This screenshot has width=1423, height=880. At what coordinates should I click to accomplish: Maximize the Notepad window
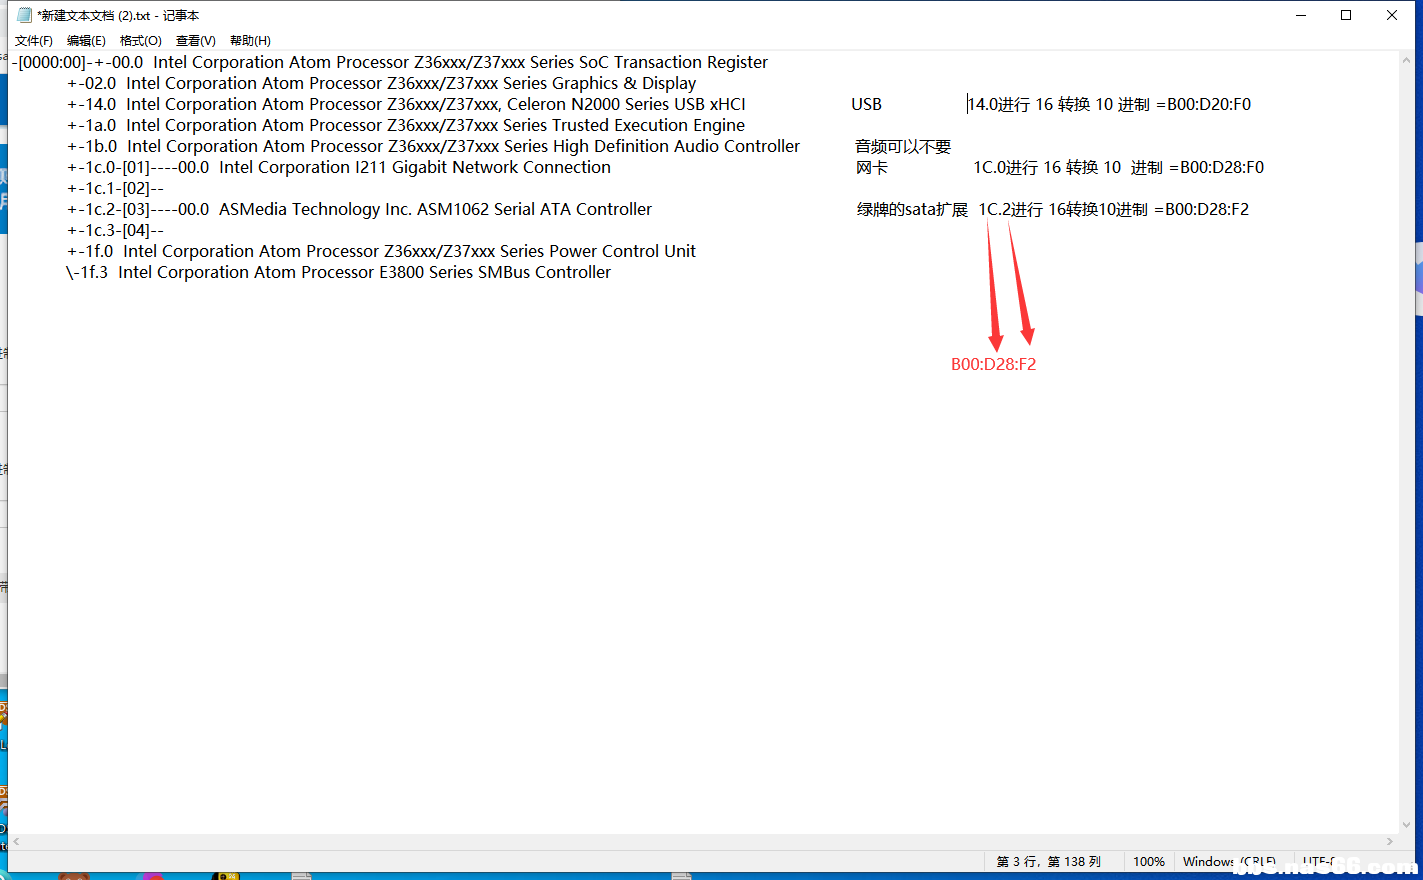click(x=1346, y=15)
